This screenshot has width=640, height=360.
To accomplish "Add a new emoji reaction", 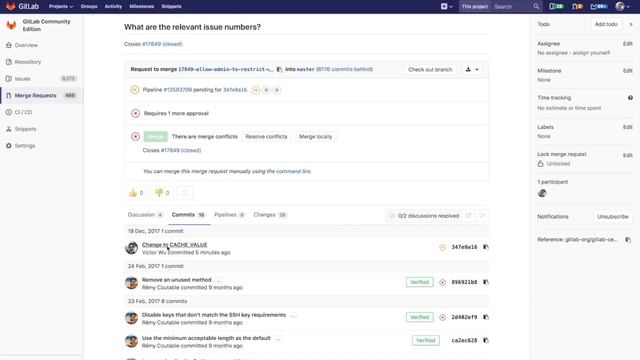I will (185, 193).
